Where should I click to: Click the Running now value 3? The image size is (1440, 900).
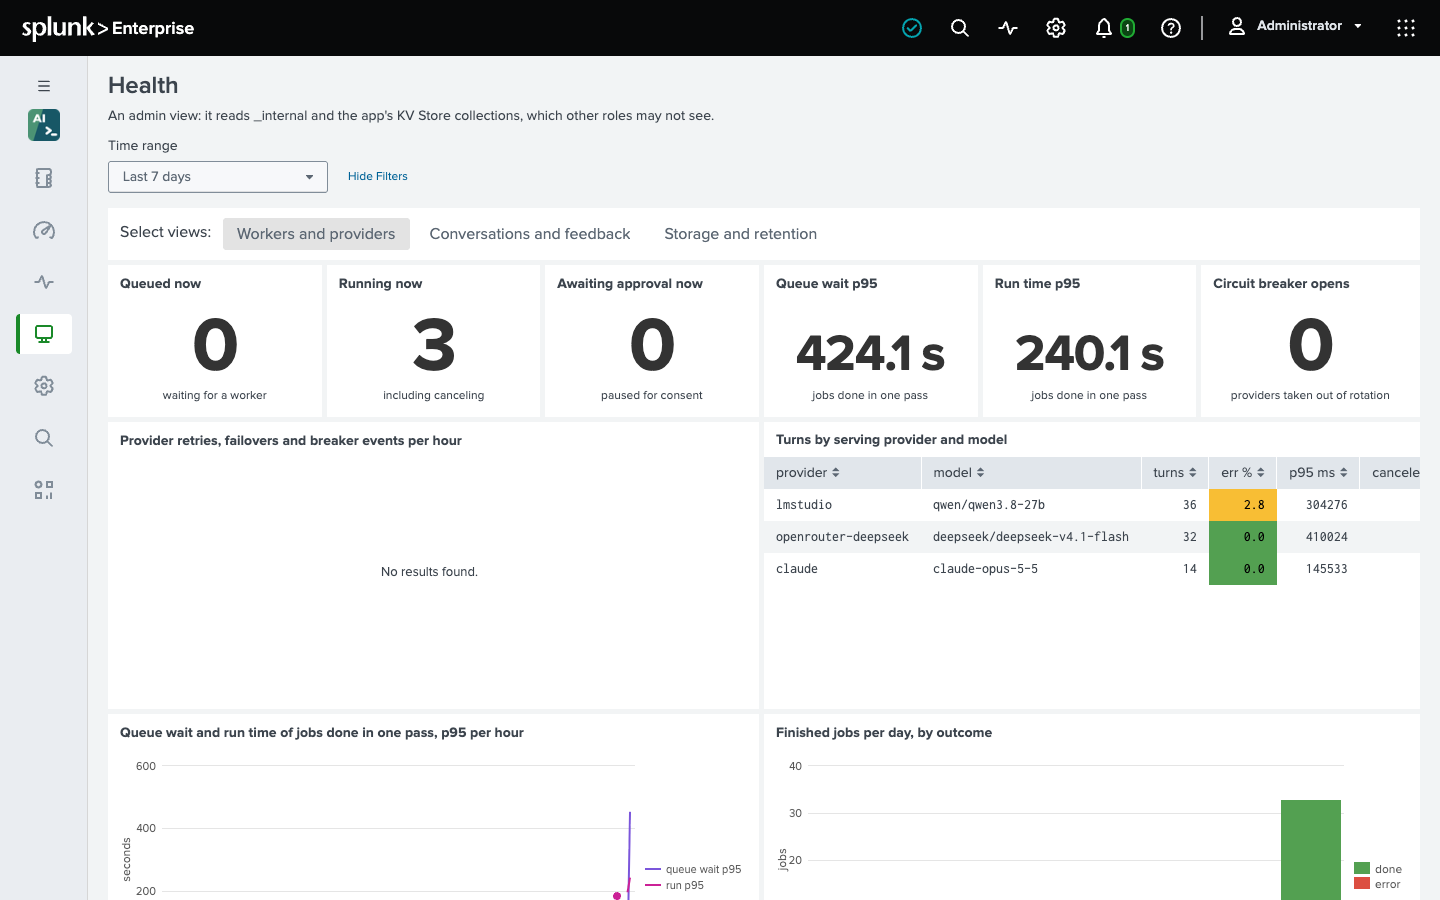pyautogui.click(x=433, y=345)
